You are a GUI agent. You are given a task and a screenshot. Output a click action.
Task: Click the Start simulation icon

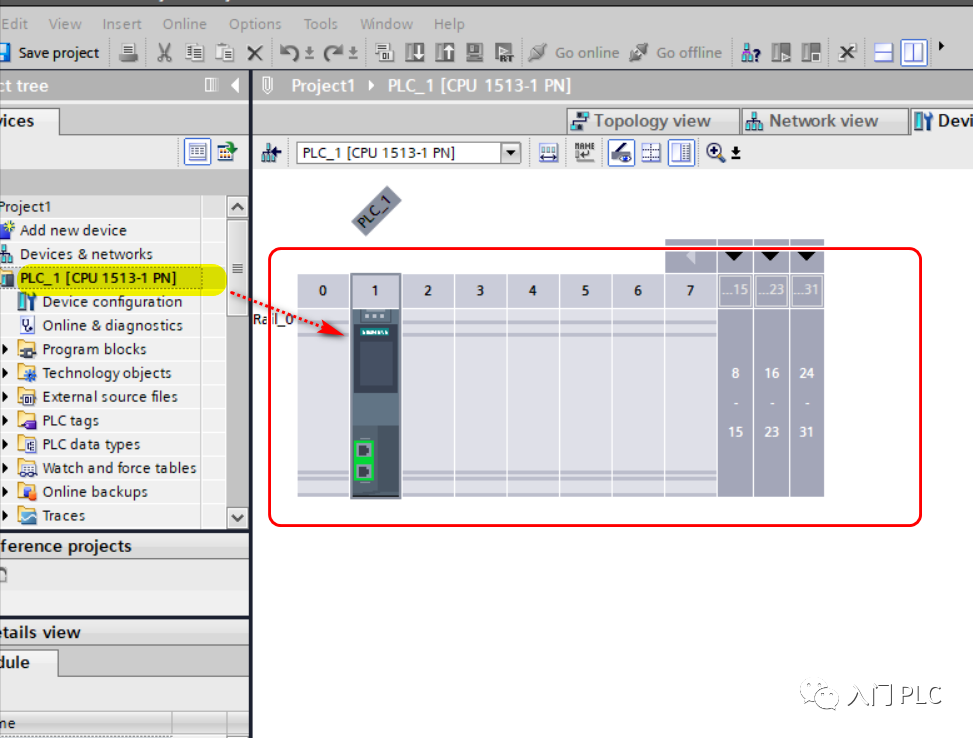[x=475, y=53]
